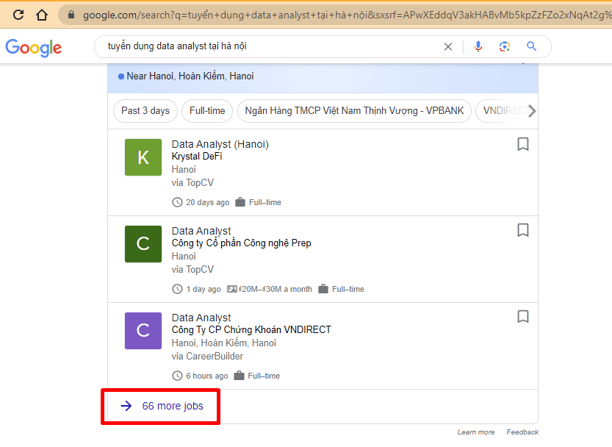Click the ₫20M–₫30M a month salary
Viewport: 612px width, 447px height.
tap(276, 289)
